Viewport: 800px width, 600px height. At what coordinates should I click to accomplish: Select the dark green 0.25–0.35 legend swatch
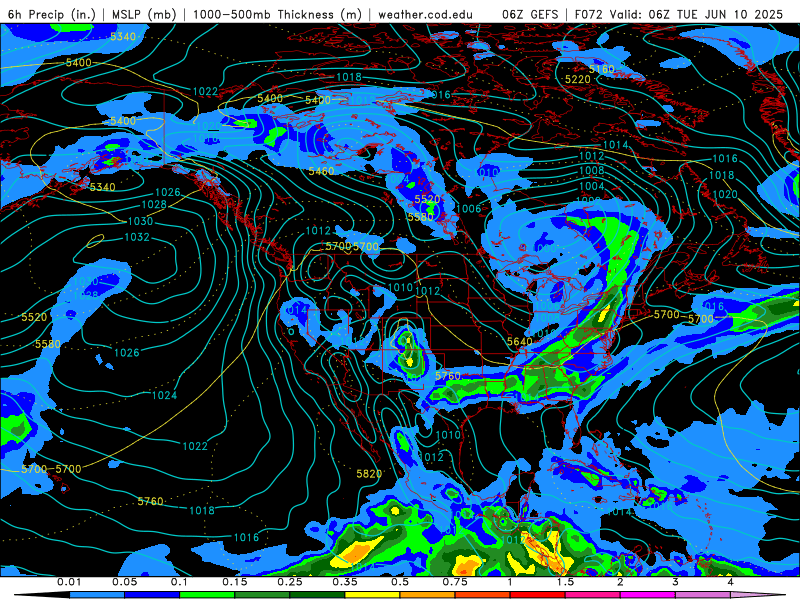(317, 595)
